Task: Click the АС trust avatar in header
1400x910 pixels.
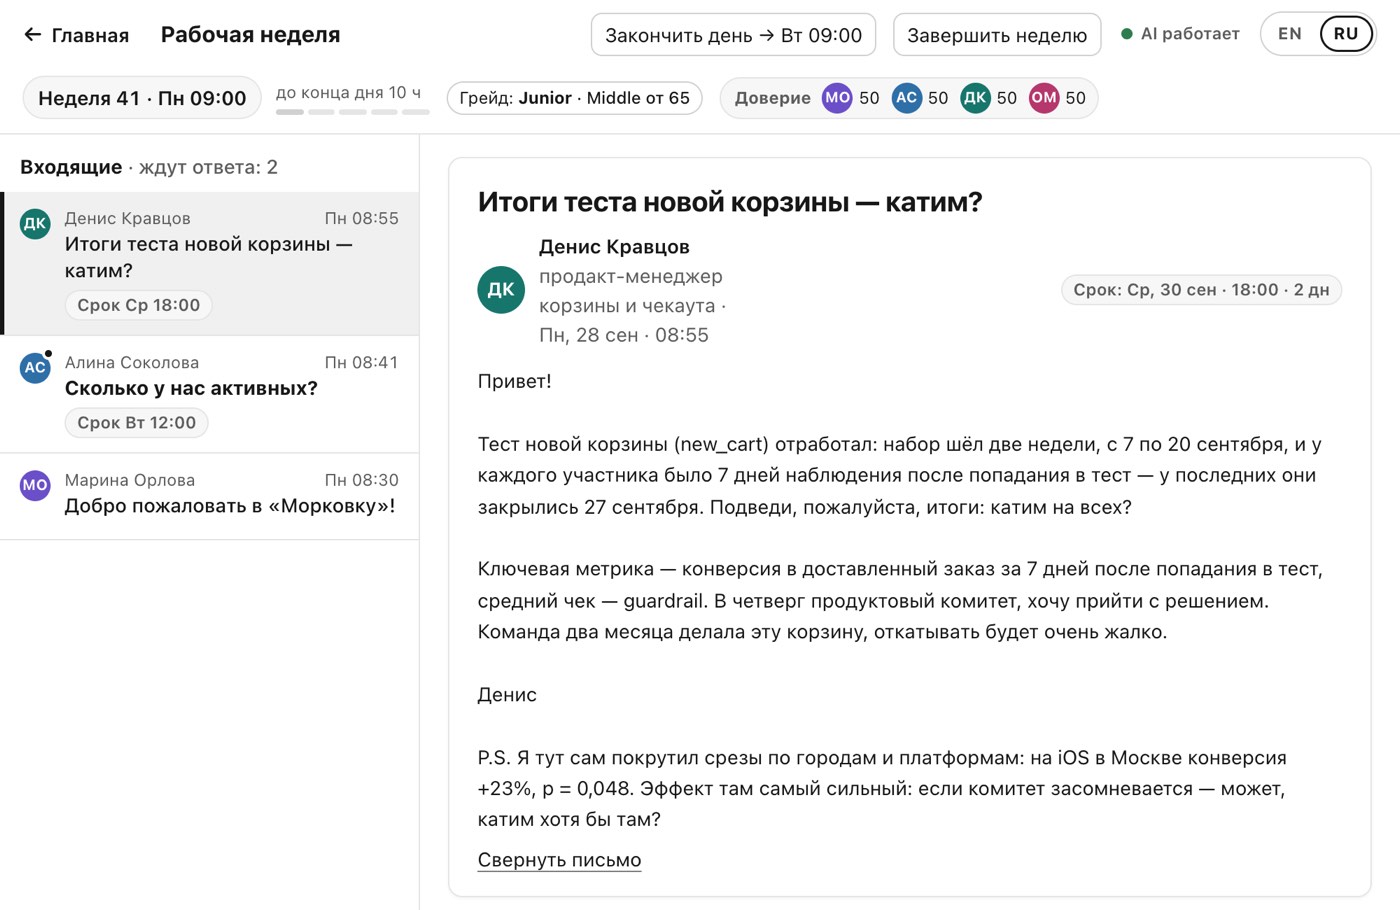Action: pyautogui.click(x=906, y=98)
